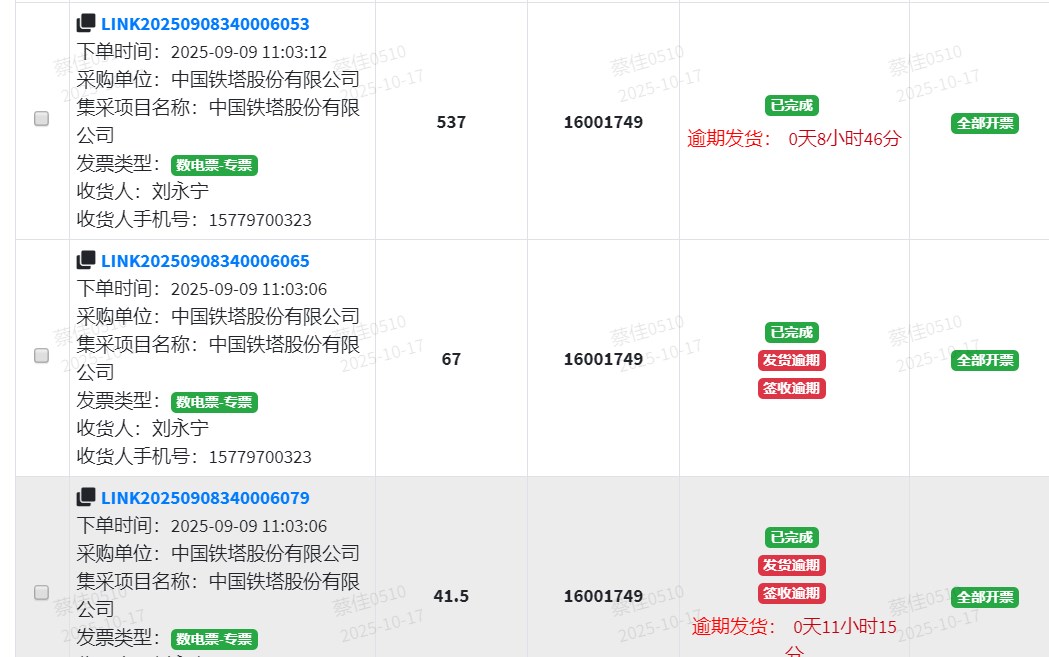
Task: Click the 发货逾期 tag in the 41.5 row
Action: (792, 565)
